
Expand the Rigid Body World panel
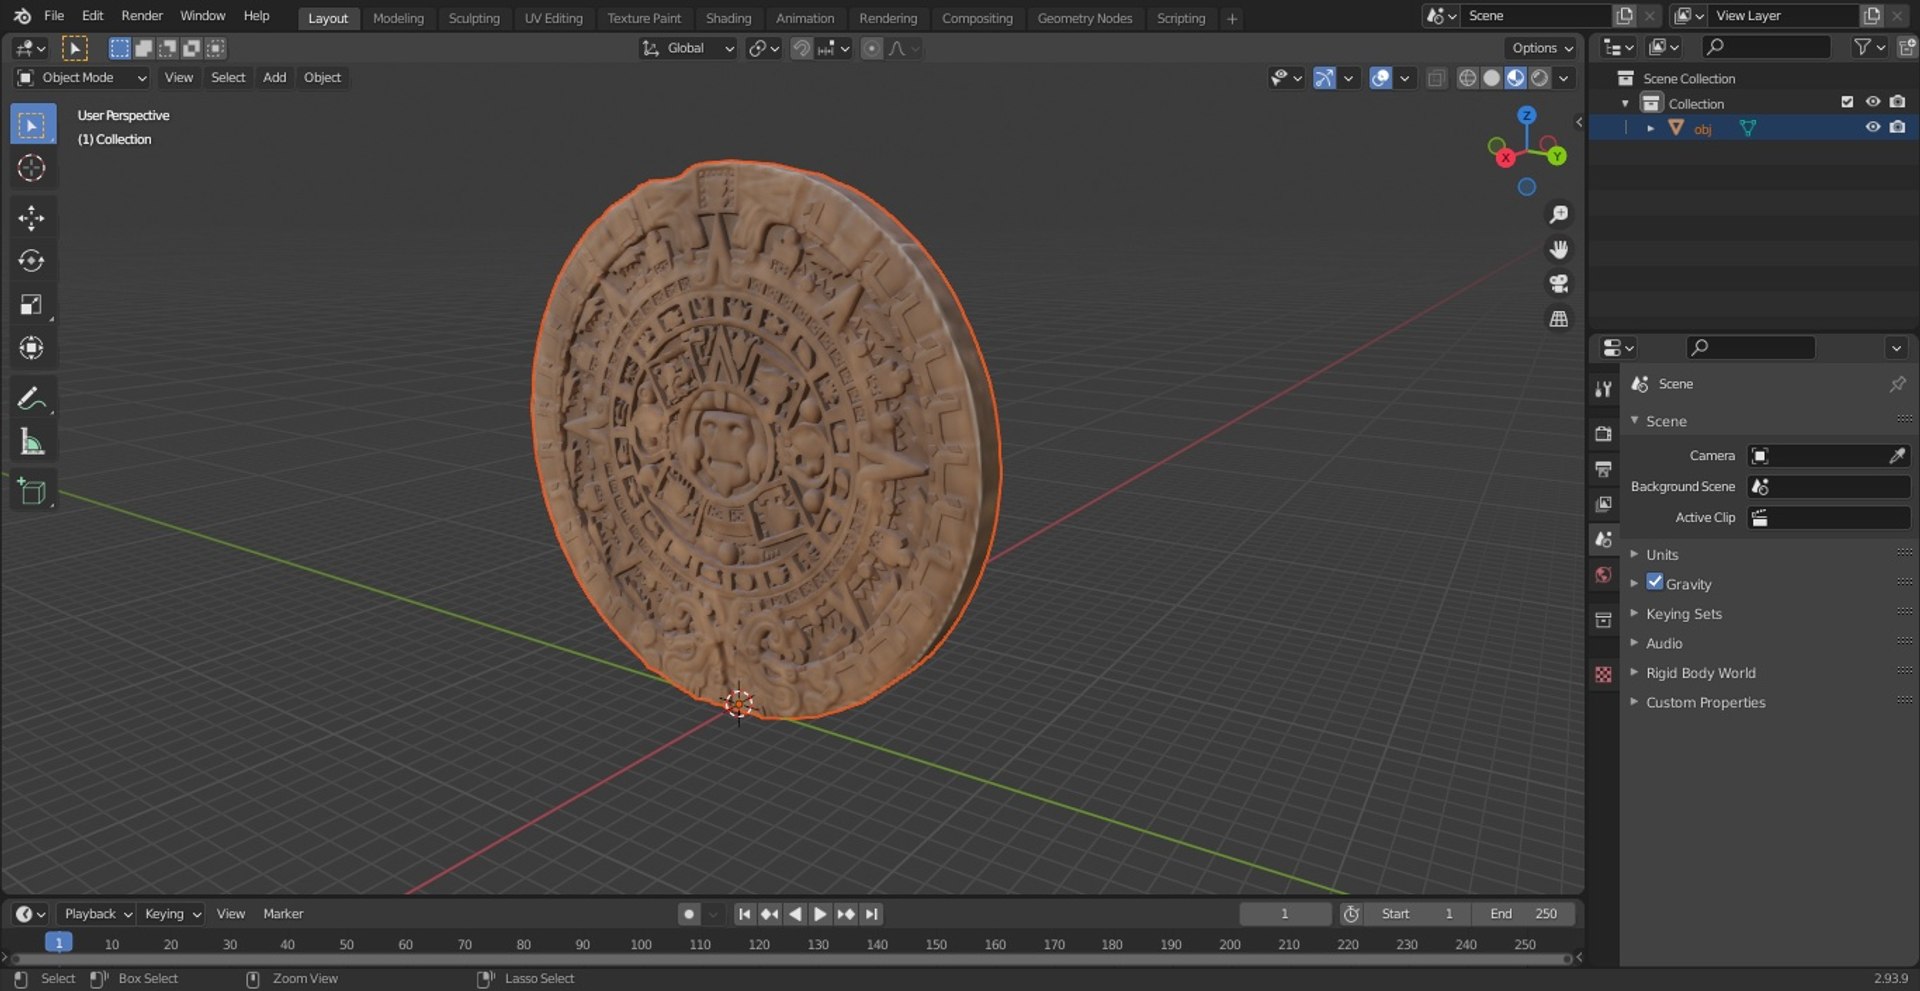1700,673
